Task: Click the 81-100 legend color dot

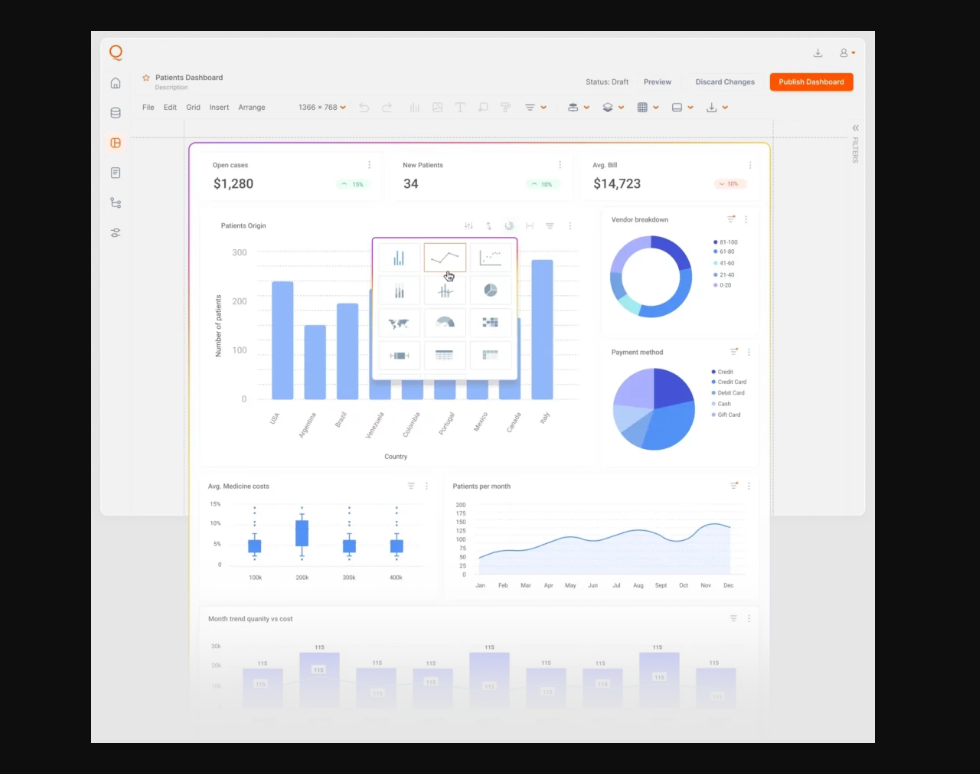Action: 714,242
